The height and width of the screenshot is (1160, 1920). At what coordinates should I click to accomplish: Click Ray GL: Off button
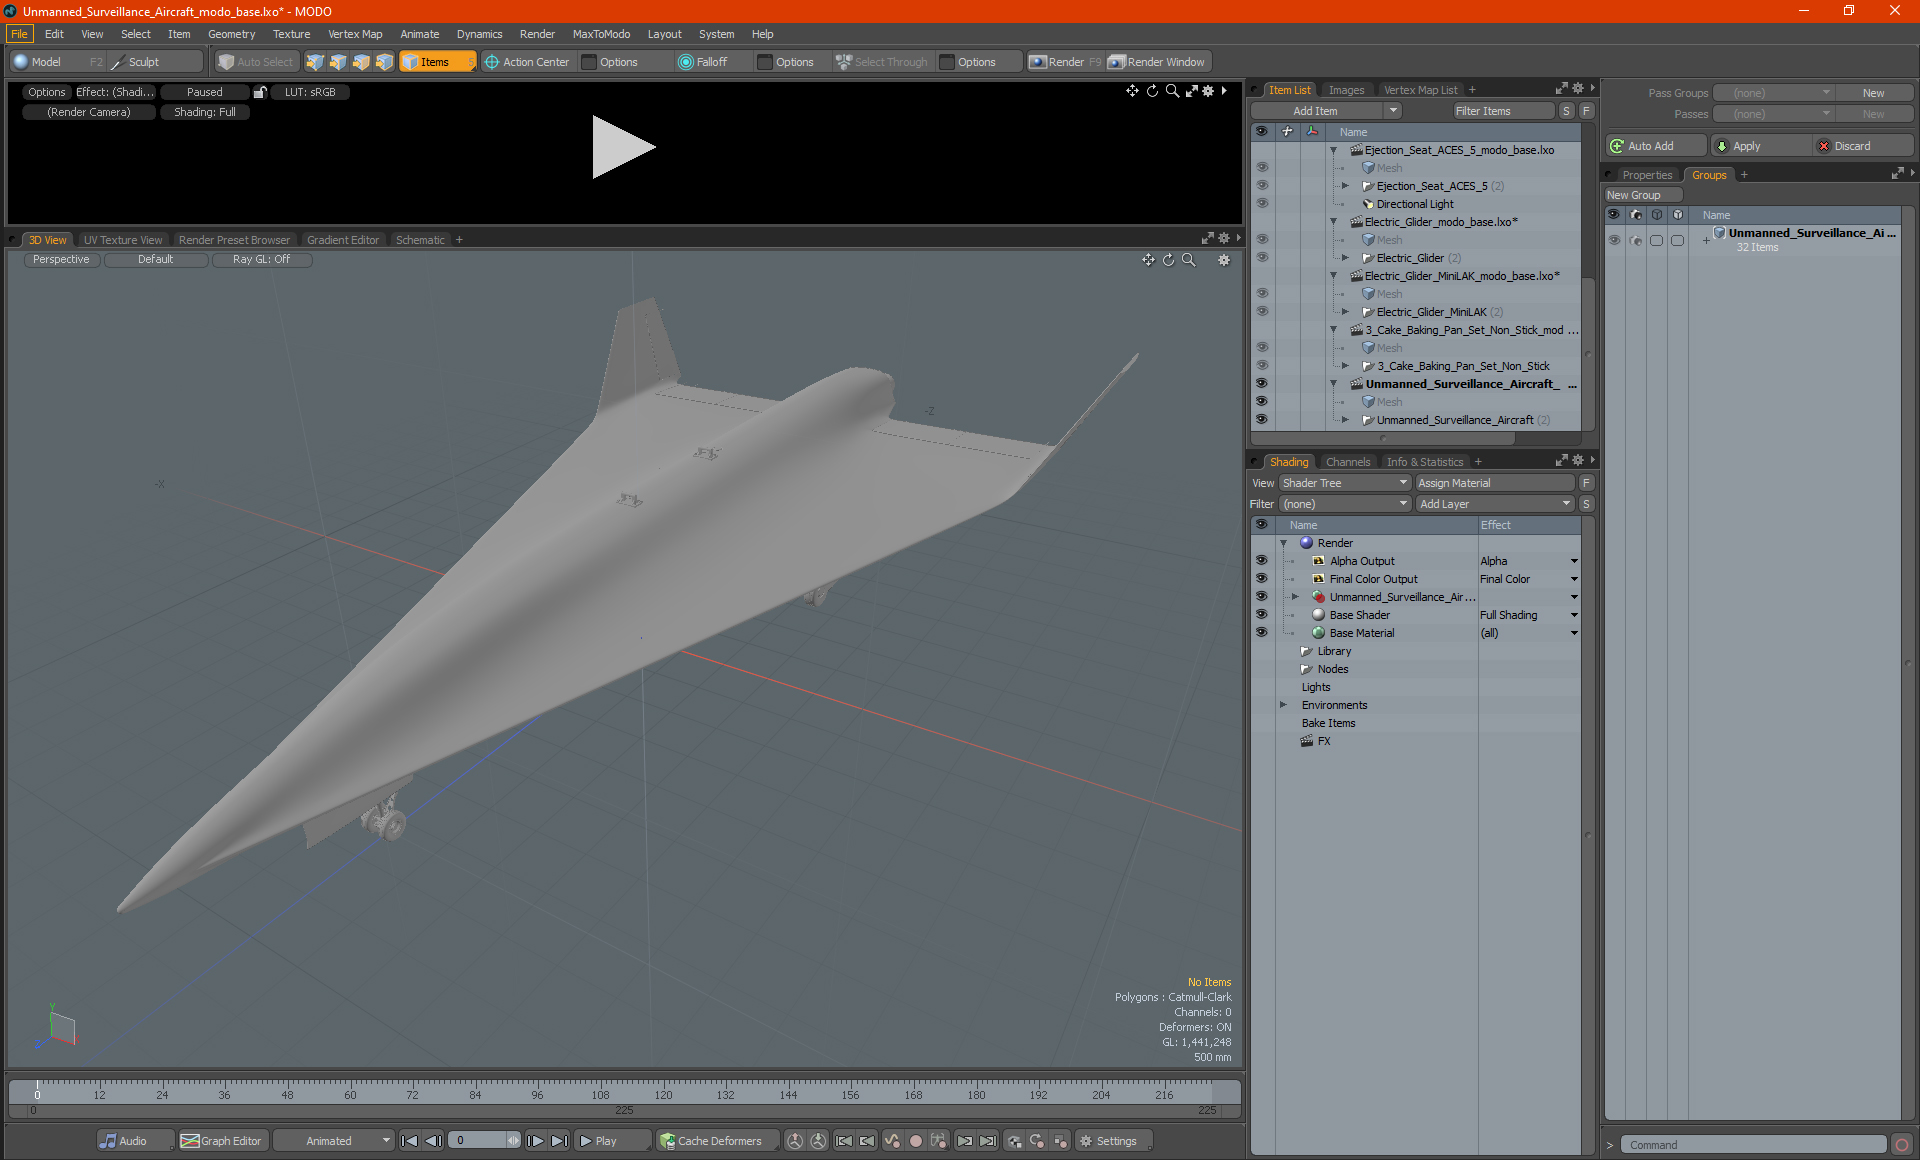[x=262, y=259]
